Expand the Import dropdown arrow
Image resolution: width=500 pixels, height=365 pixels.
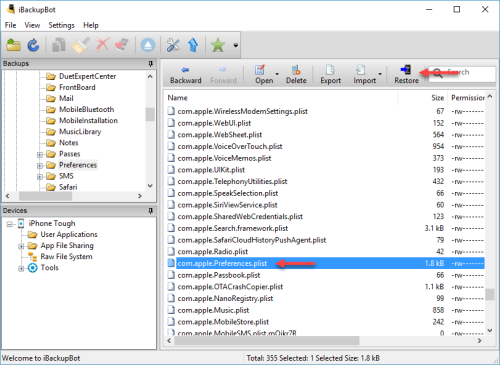[x=380, y=74]
